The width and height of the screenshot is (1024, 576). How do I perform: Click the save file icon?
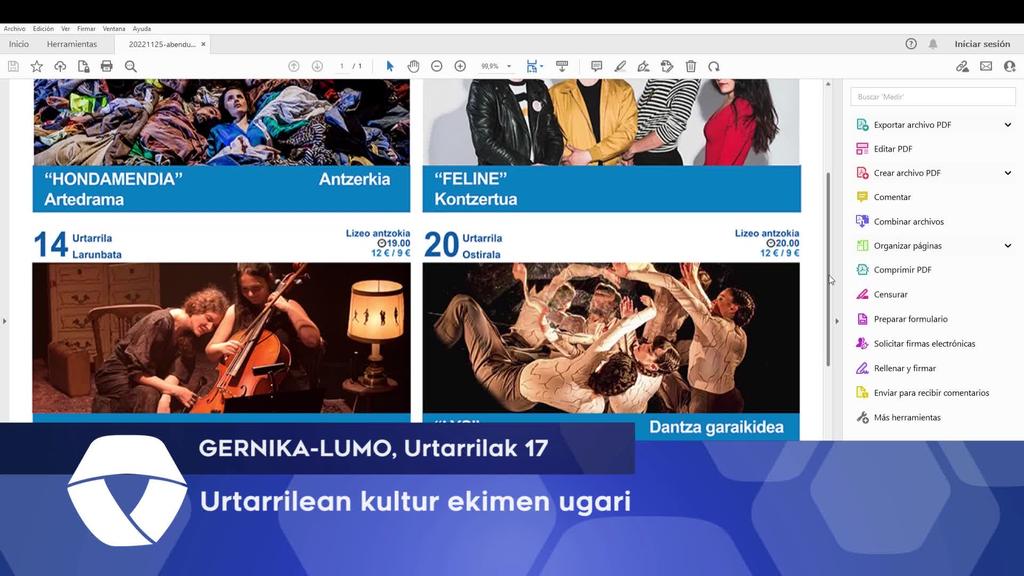point(13,66)
